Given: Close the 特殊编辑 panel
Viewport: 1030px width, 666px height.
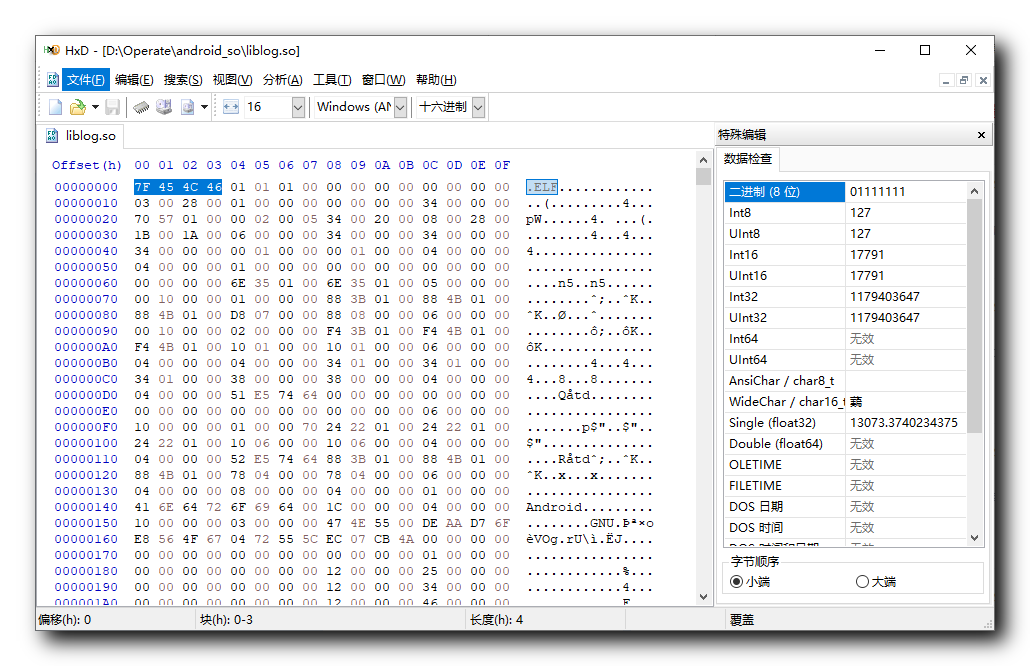Looking at the screenshot, I should 979,135.
